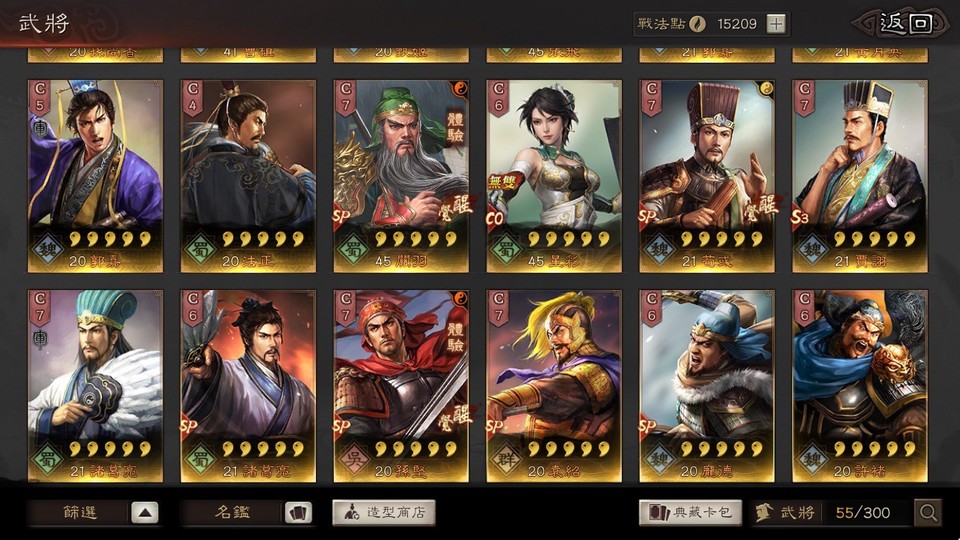
Task: Open the 篩選 filter menu label
Action: 80,512
